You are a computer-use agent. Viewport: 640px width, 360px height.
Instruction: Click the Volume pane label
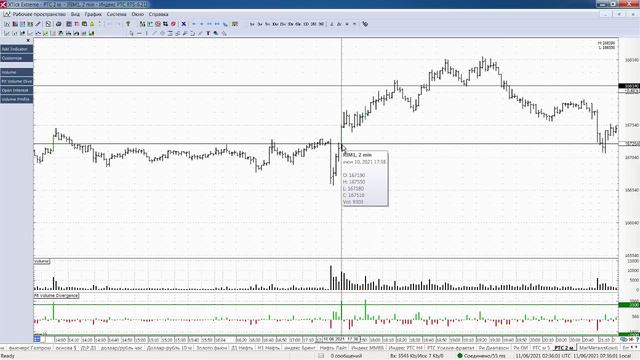point(42,261)
